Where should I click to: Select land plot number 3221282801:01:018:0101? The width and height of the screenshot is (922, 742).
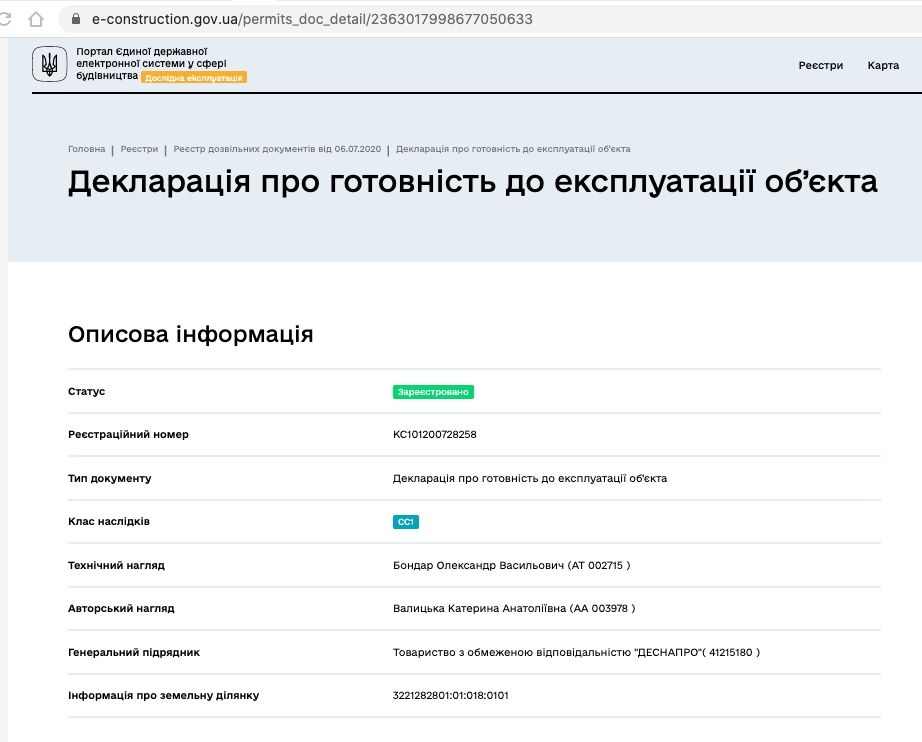[x=450, y=696]
